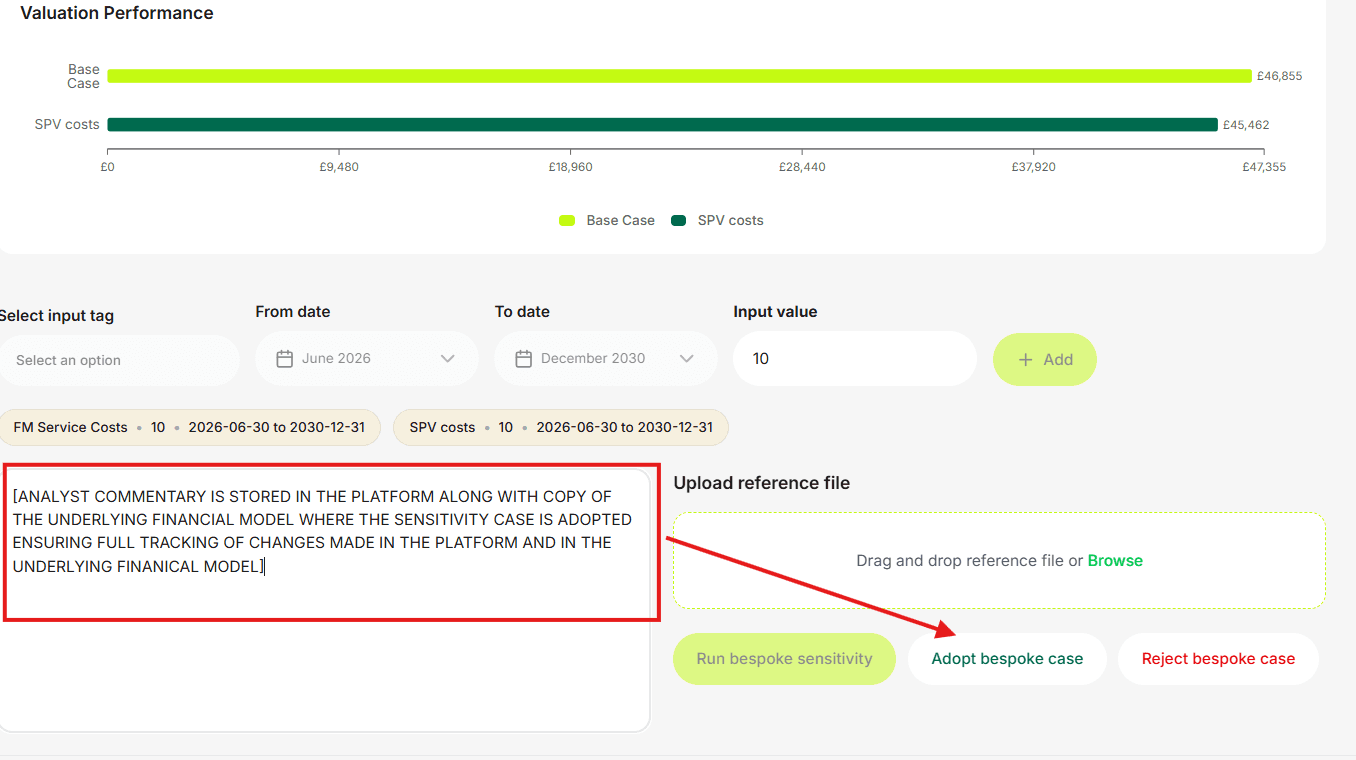Screen dimensions: 1356x760
Task: Click the Input value field
Action: point(854,359)
